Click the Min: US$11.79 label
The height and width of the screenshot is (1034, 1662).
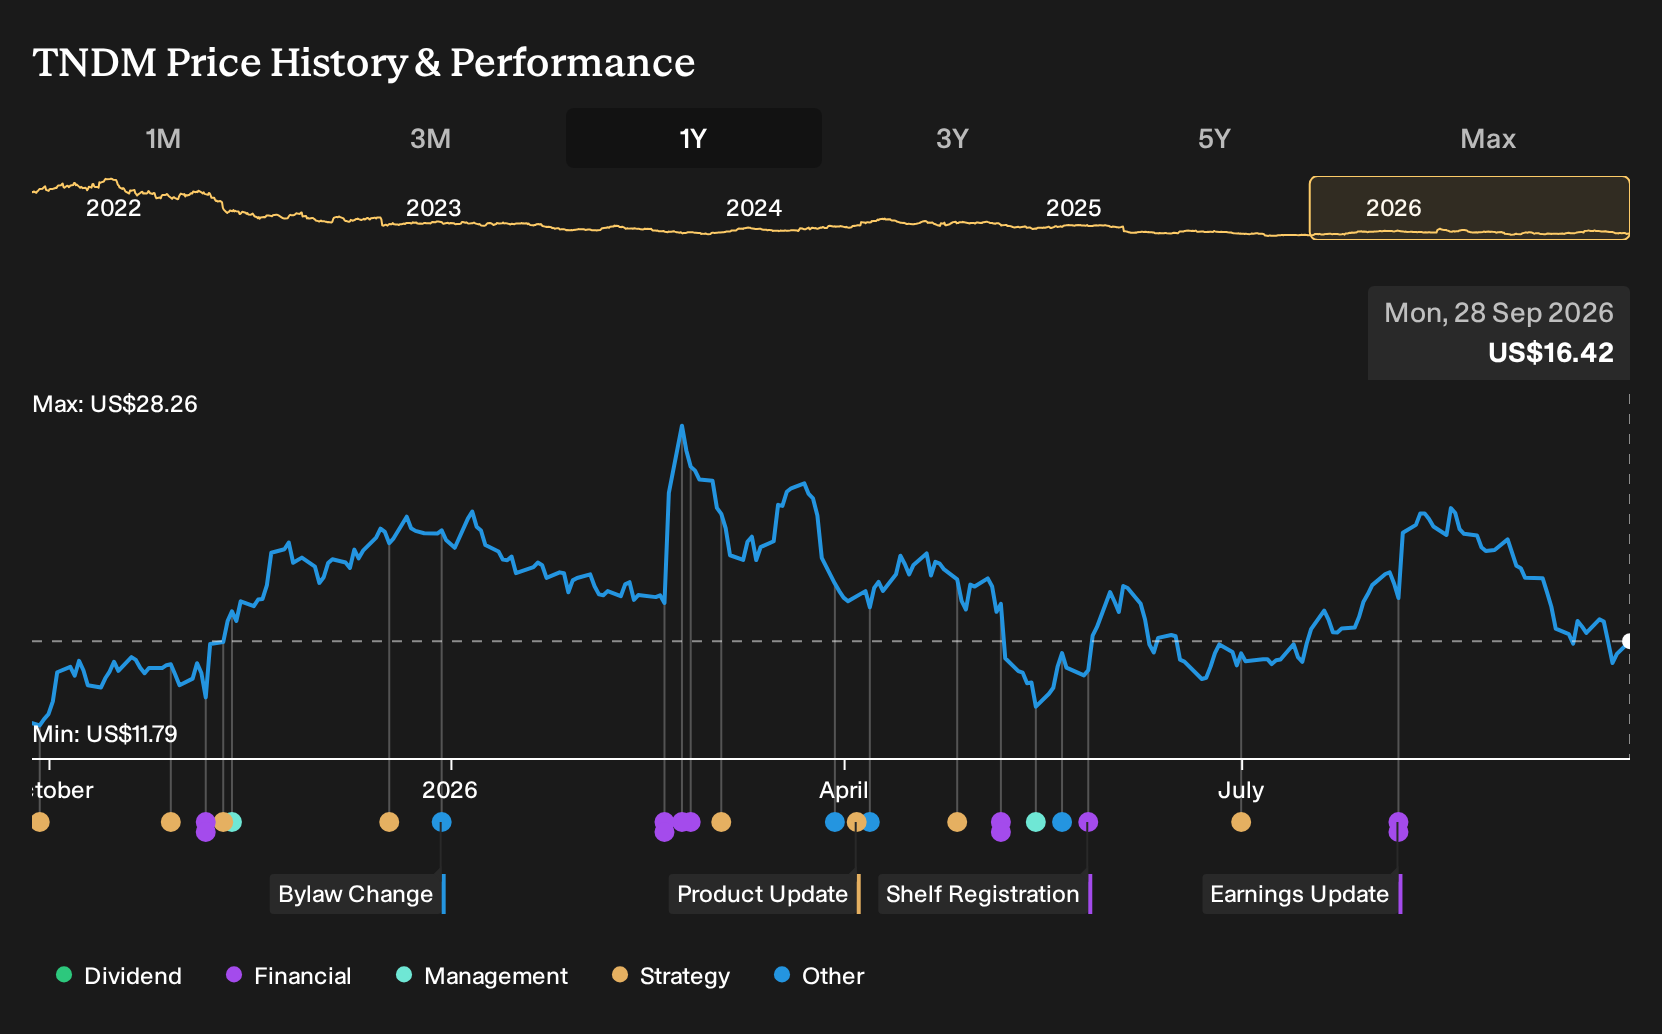[x=105, y=734]
